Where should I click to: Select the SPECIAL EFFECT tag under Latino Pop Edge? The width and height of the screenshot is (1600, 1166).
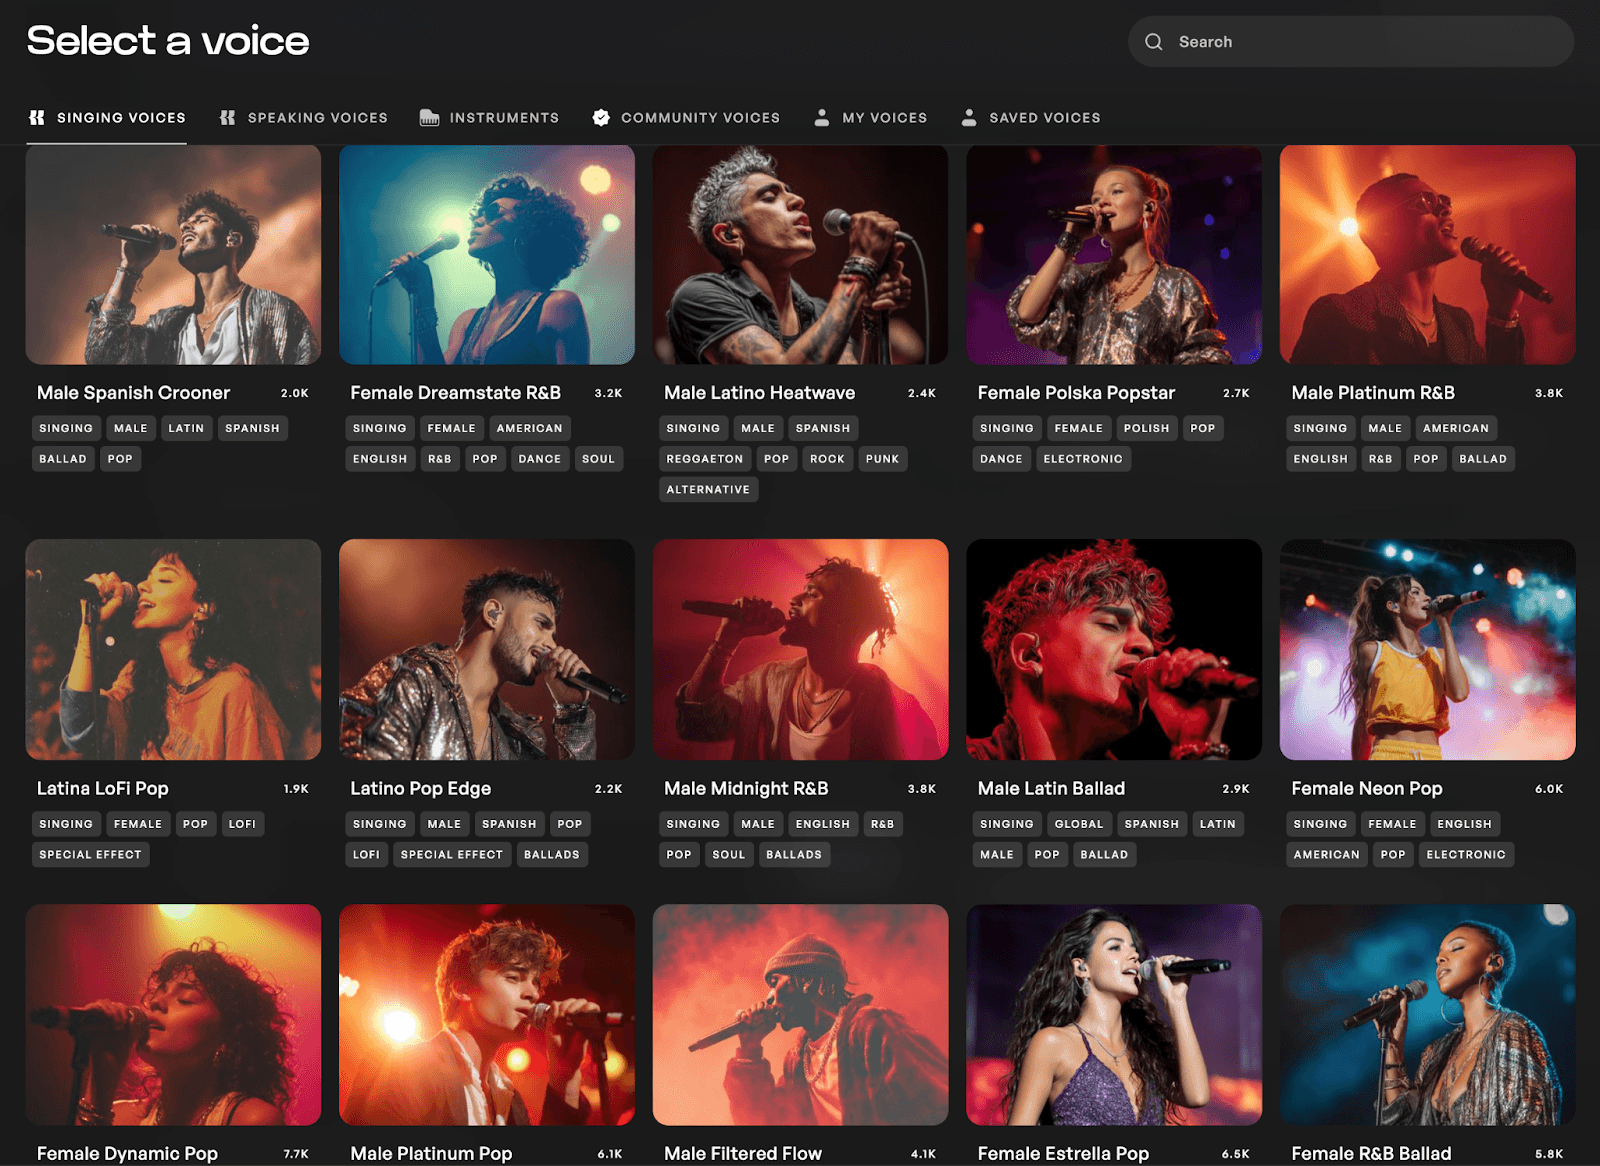tap(451, 854)
